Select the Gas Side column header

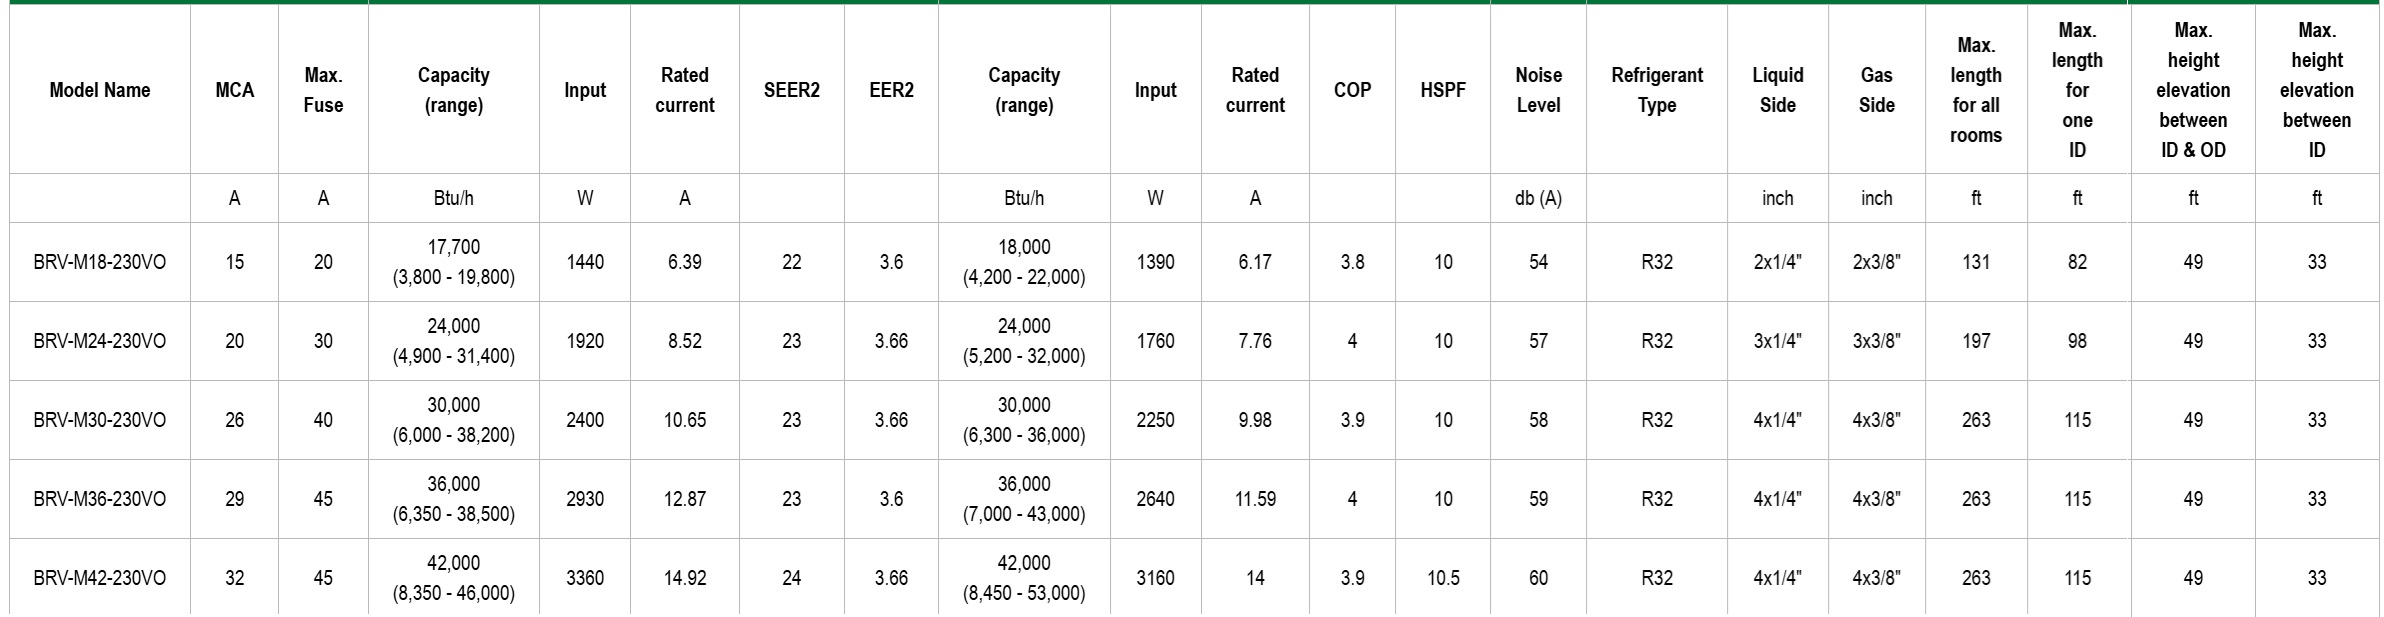(1876, 90)
